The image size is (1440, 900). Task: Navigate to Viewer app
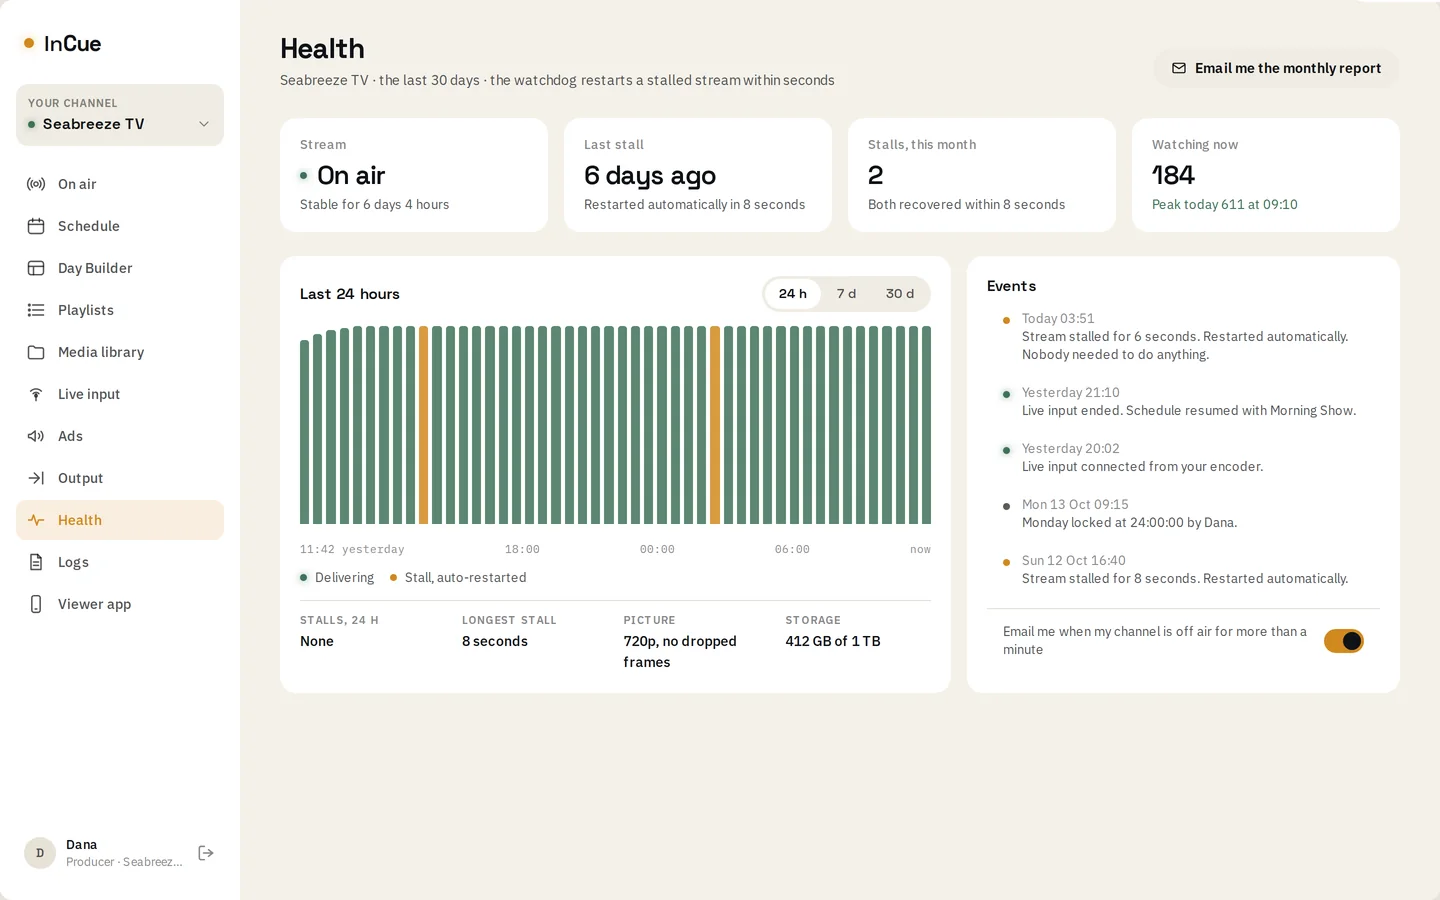click(120, 604)
